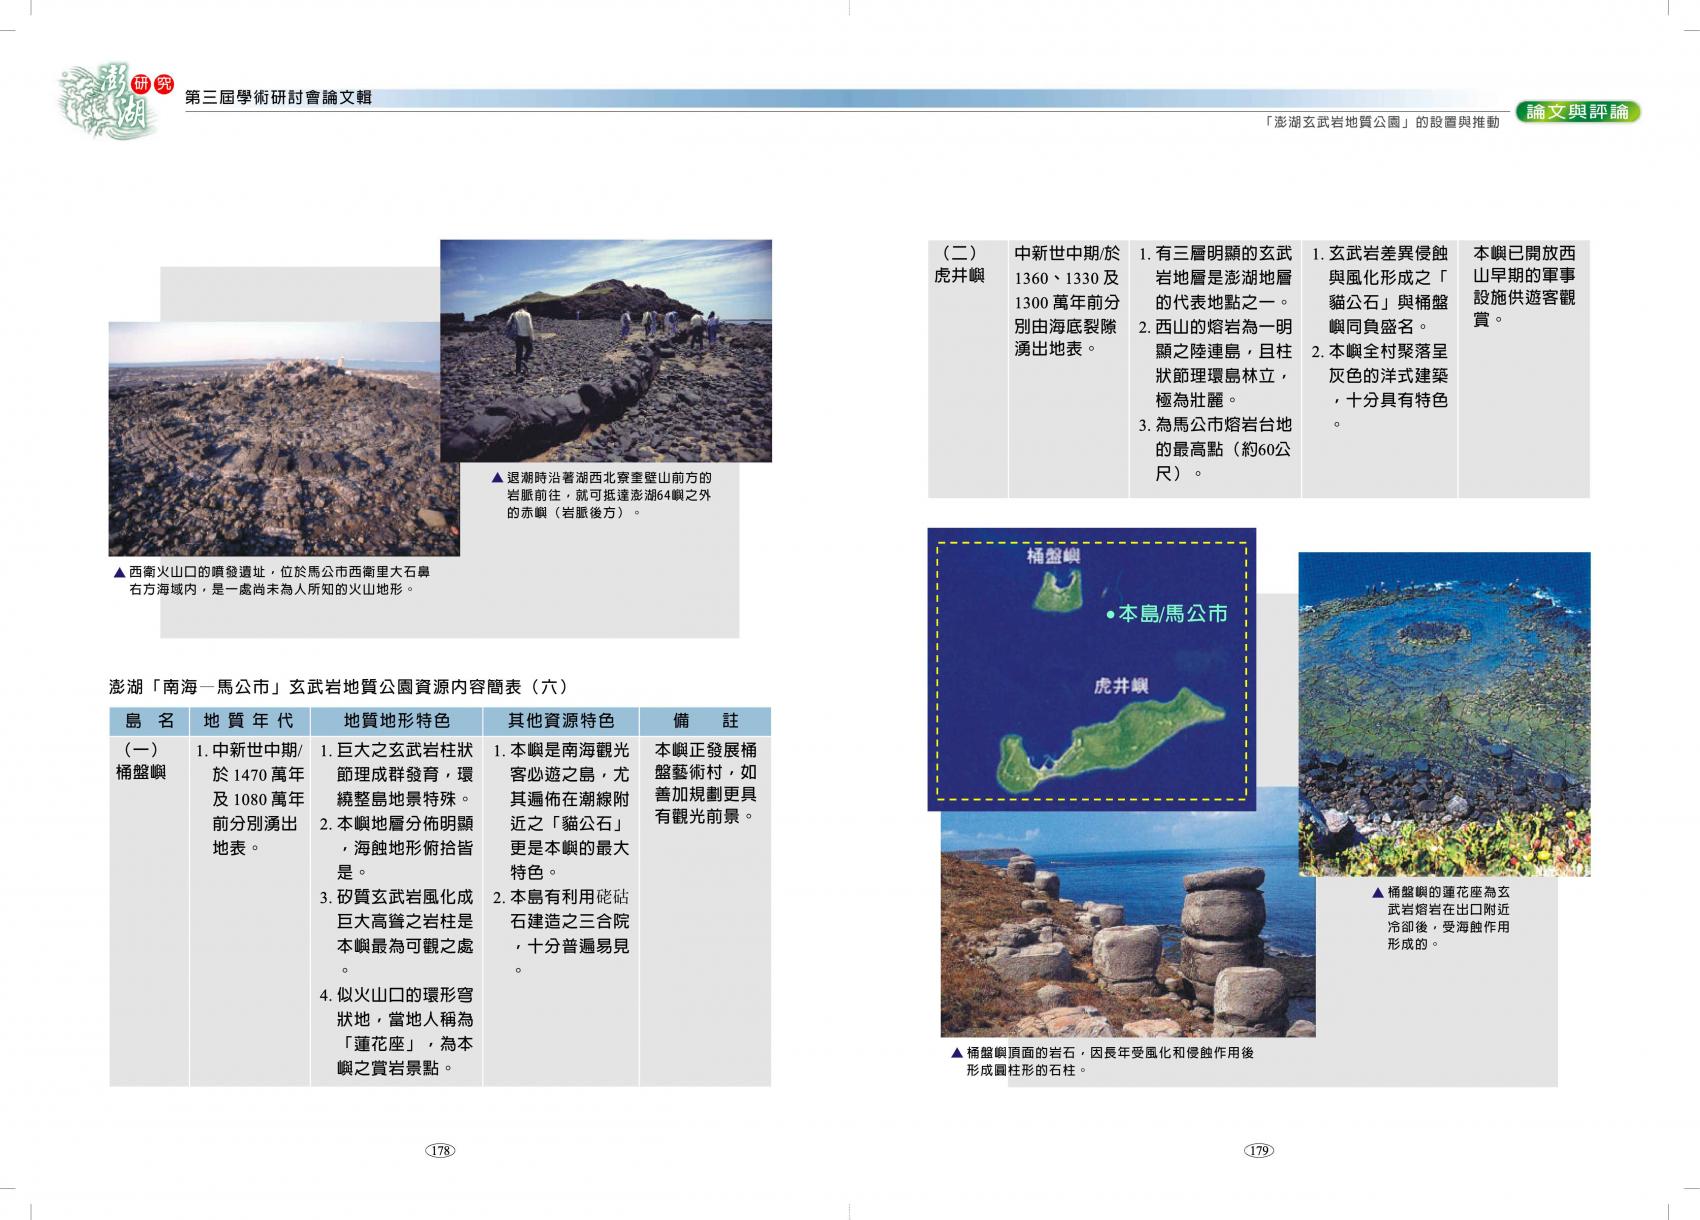Click the 桶盤嶼 label on the map
The image size is (1700, 1220).
coord(1054,557)
